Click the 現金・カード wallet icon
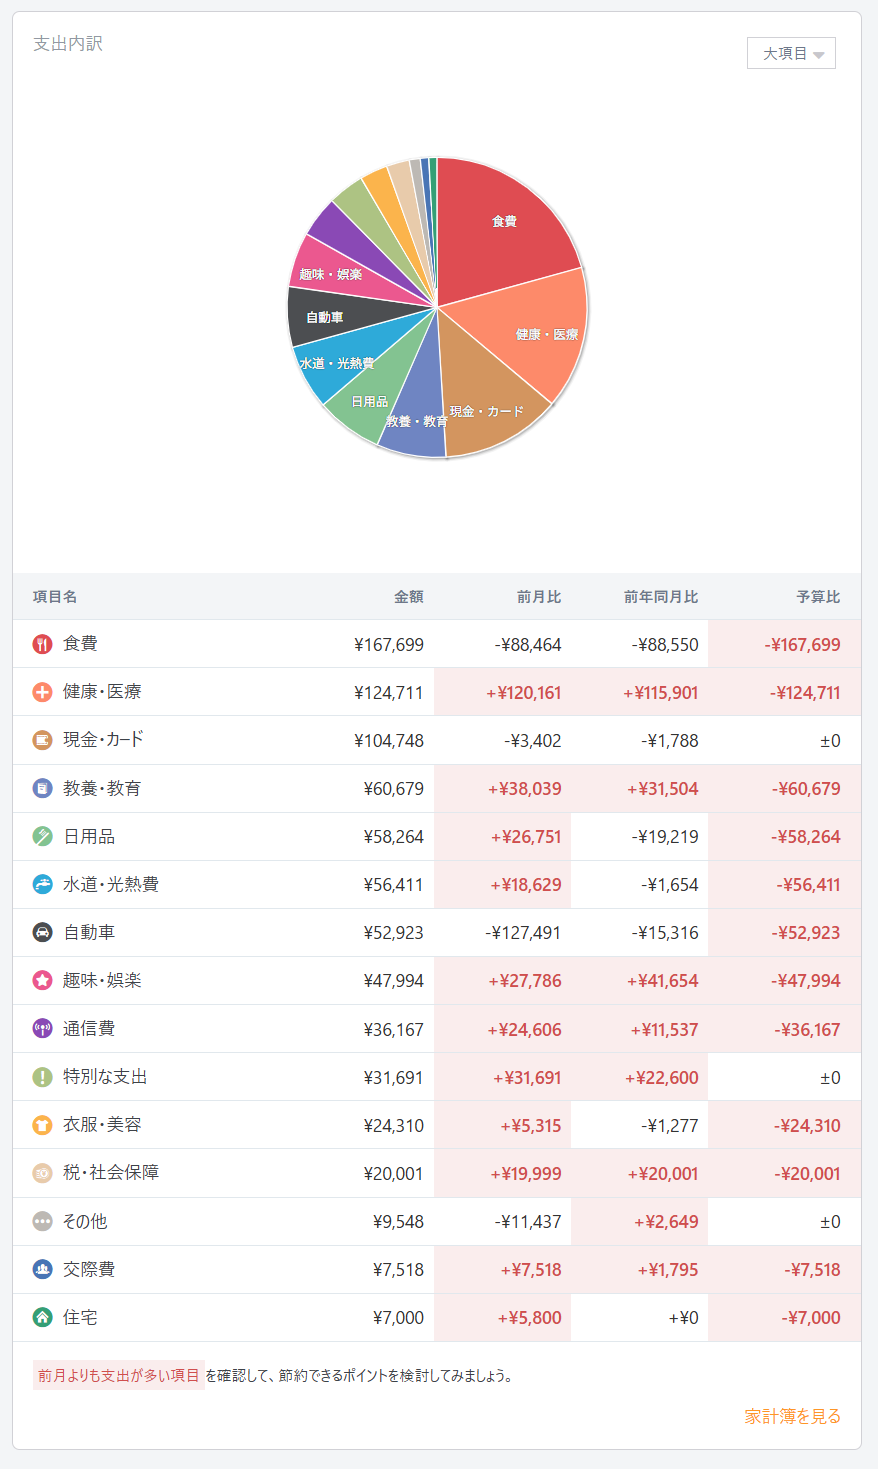Viewport: 878px width, 1469px height. 42,740
